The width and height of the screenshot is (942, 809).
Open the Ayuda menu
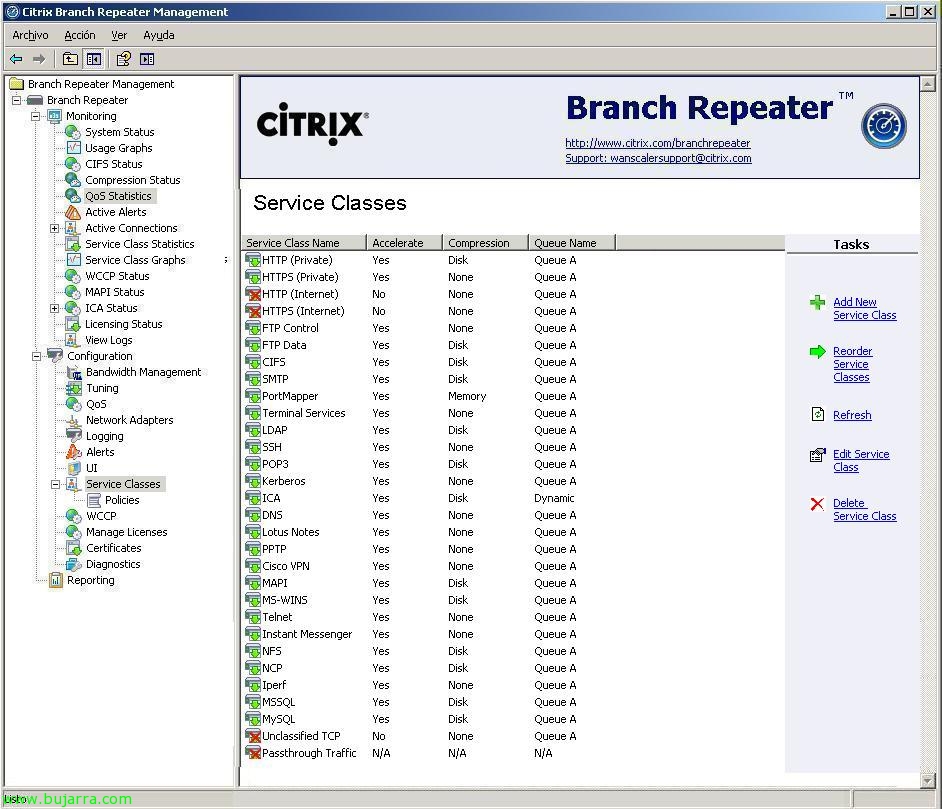pyautogui.click(x=159, y=35)
